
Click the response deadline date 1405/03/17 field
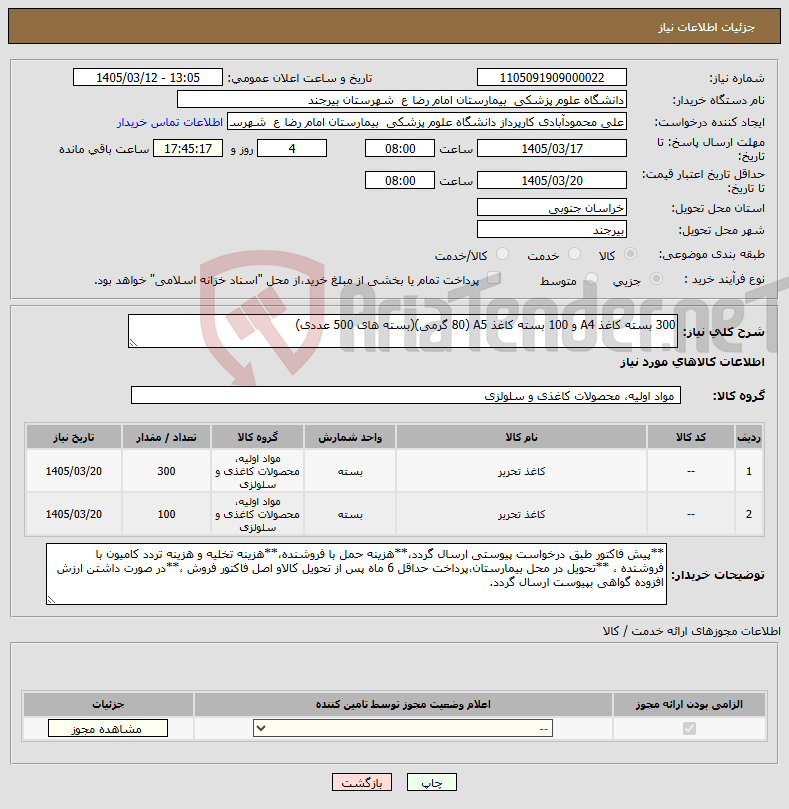click(x=552, y=149)
